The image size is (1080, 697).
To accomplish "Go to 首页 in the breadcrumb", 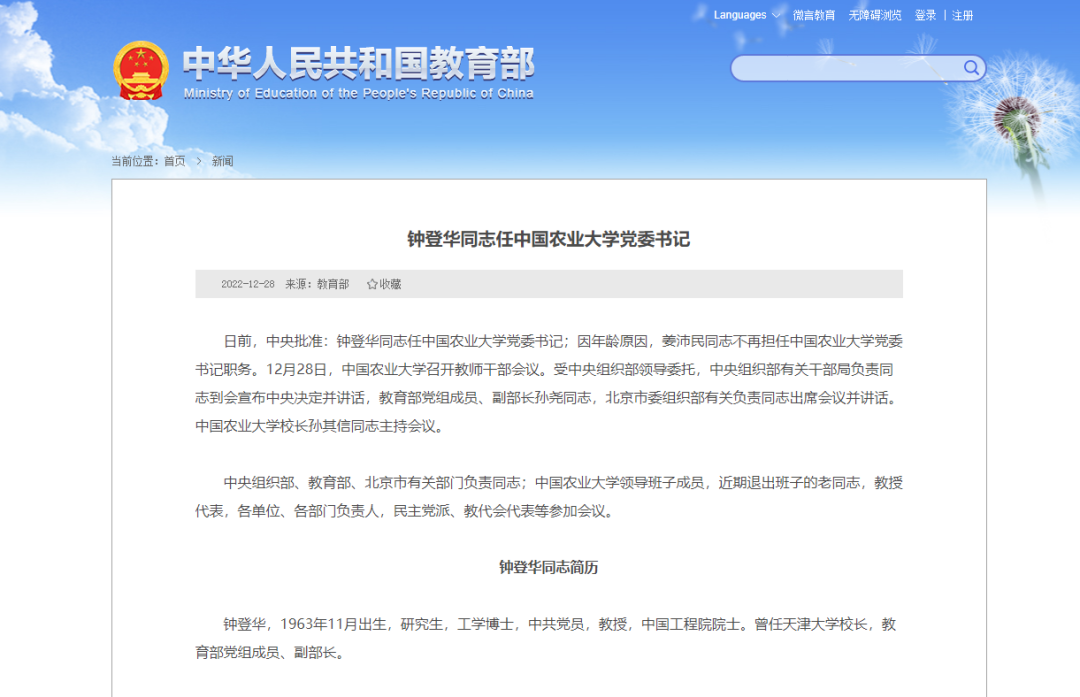I will pos(174,161).
